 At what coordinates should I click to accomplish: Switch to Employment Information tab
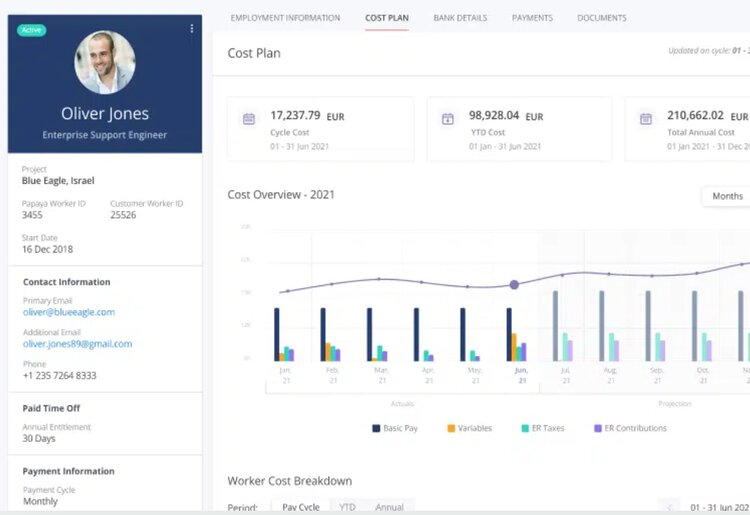(x=285, y=18)
